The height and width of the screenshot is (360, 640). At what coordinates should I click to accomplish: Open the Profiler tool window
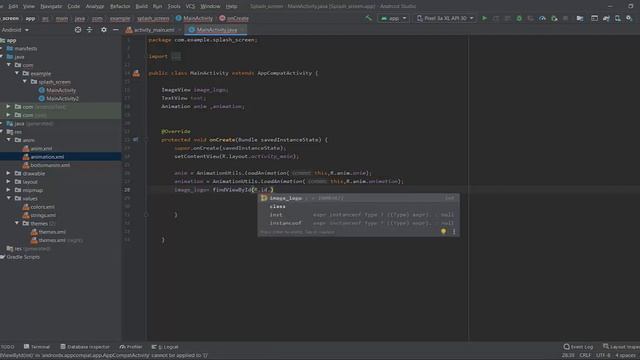(x=131, y=347)
